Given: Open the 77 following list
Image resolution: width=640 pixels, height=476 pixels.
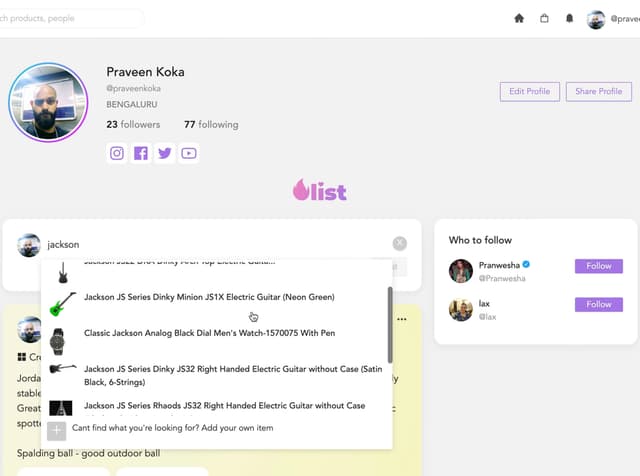Looking at the screenshot, I should coord(211,125).
